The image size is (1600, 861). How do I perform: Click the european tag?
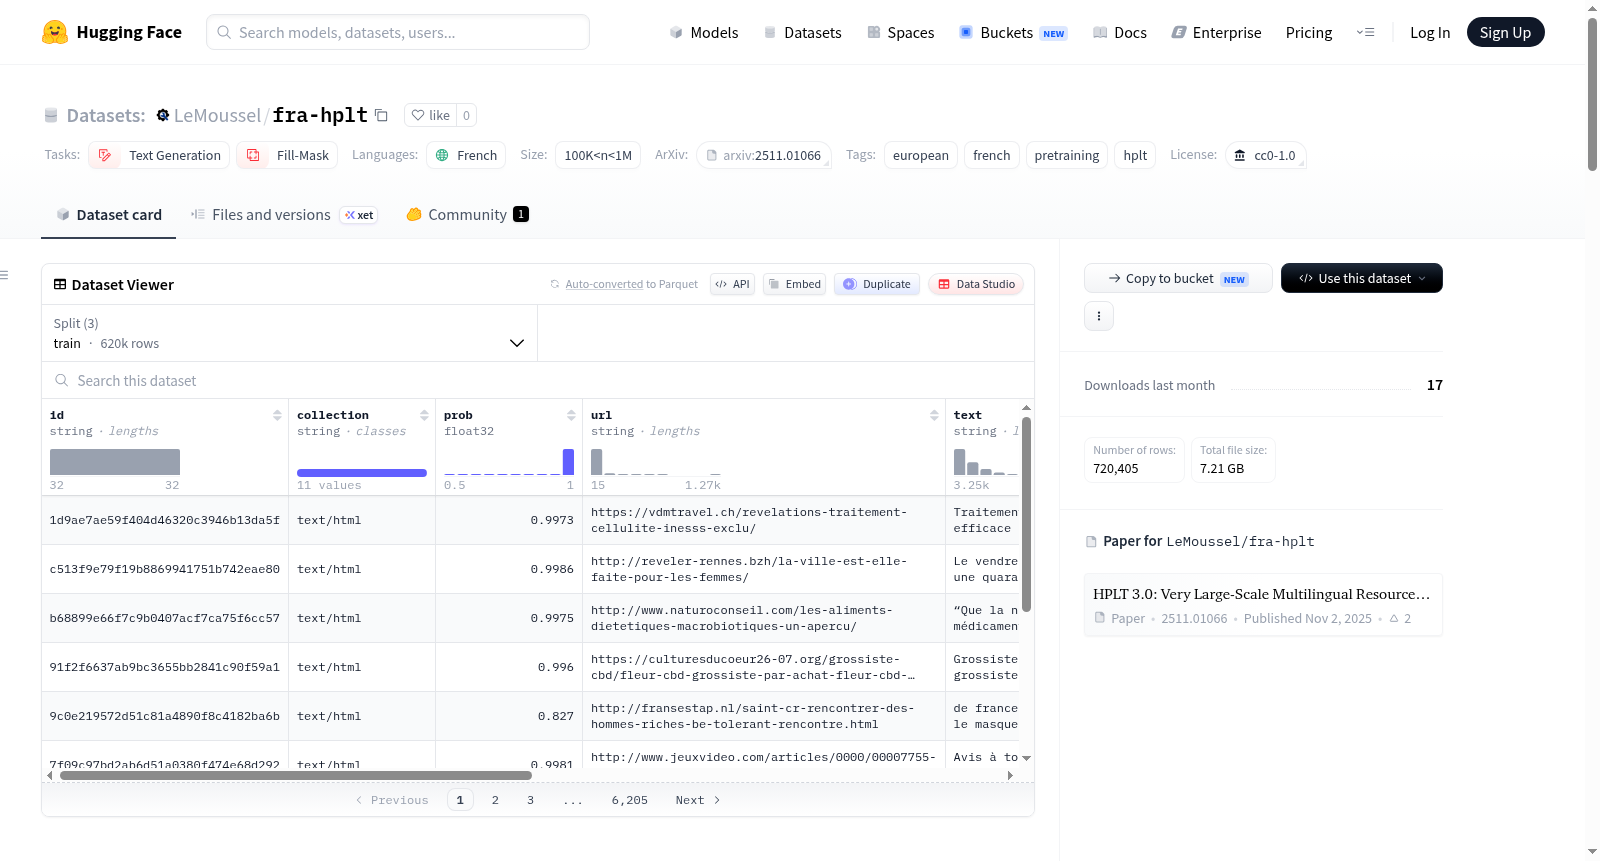click(x=921, y=155)
